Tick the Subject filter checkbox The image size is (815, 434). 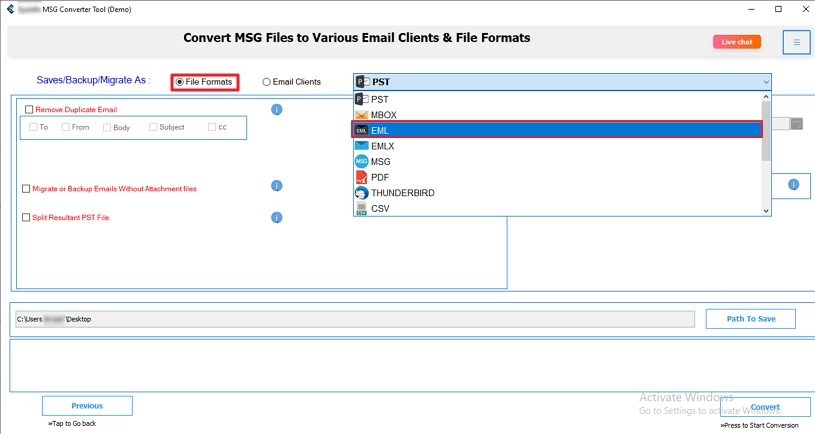(153, 127)
